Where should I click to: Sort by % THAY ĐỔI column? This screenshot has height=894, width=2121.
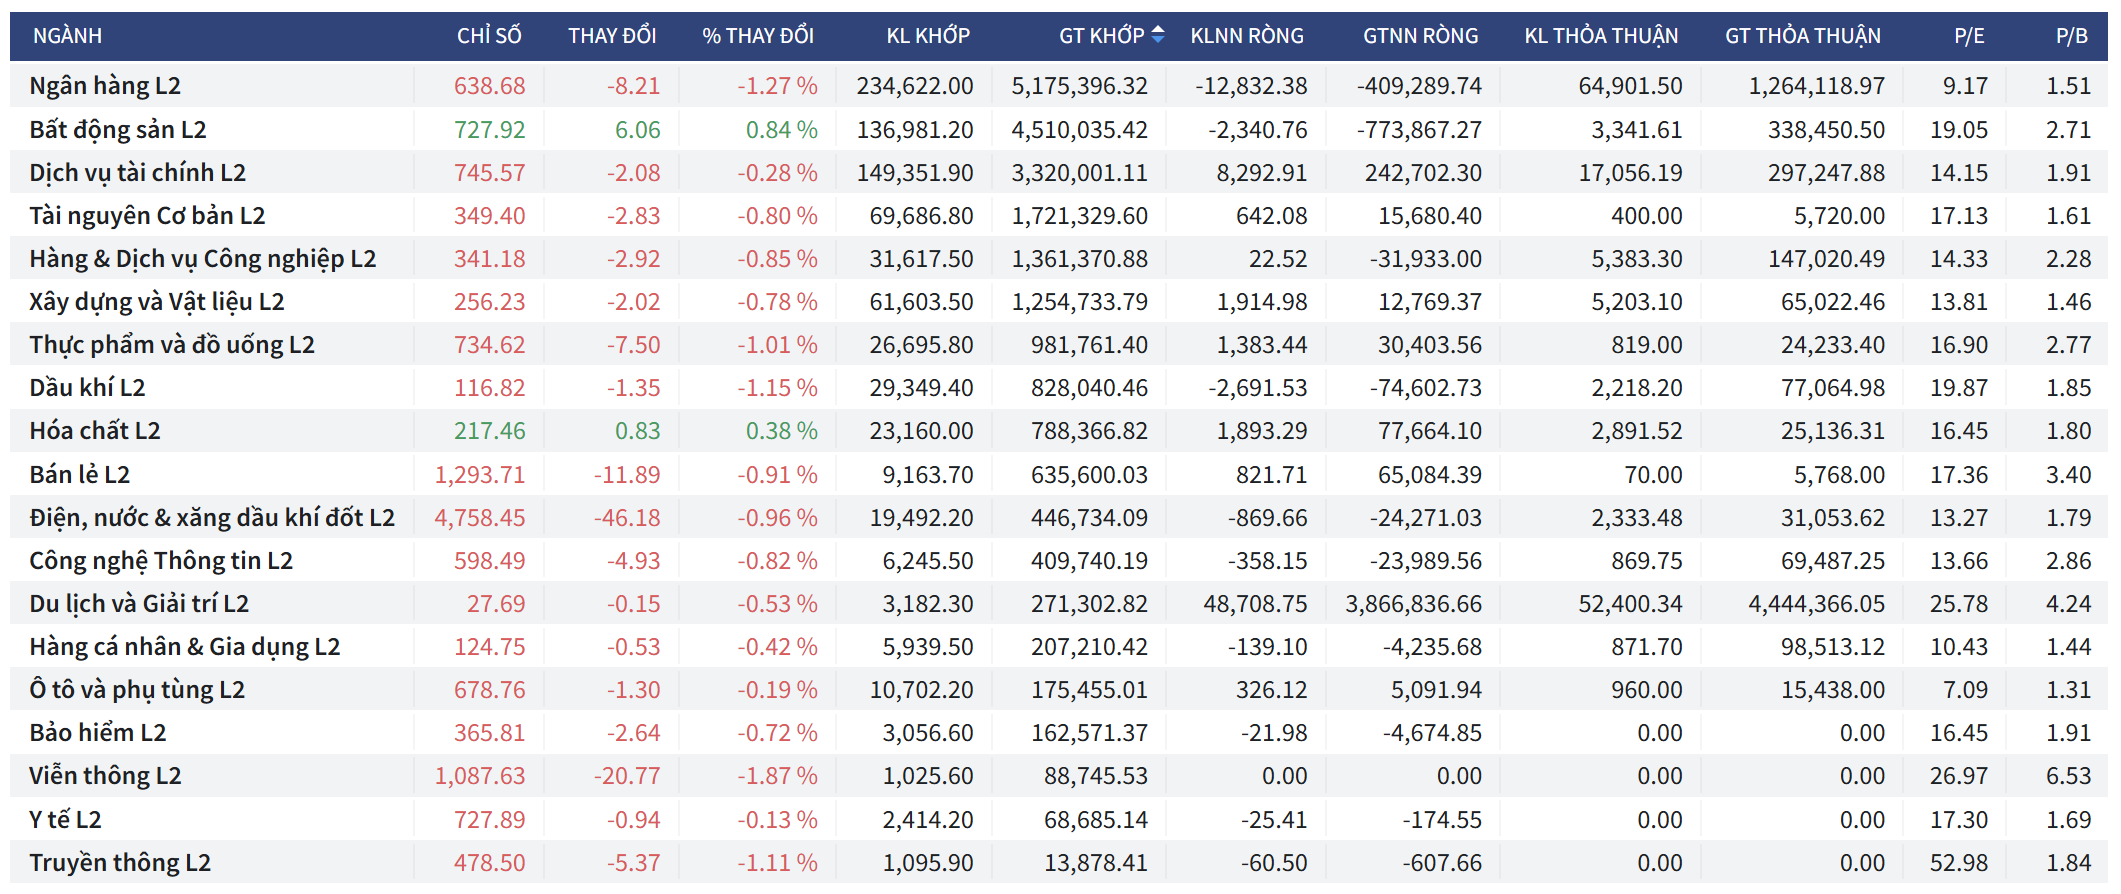point(757,36)
